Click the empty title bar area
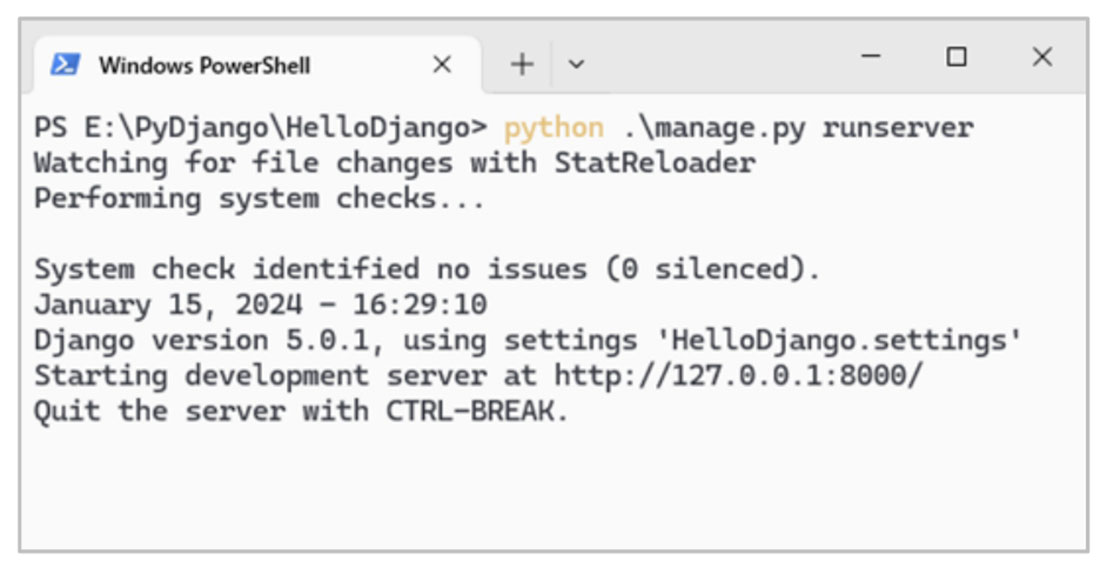 (720, 60)
